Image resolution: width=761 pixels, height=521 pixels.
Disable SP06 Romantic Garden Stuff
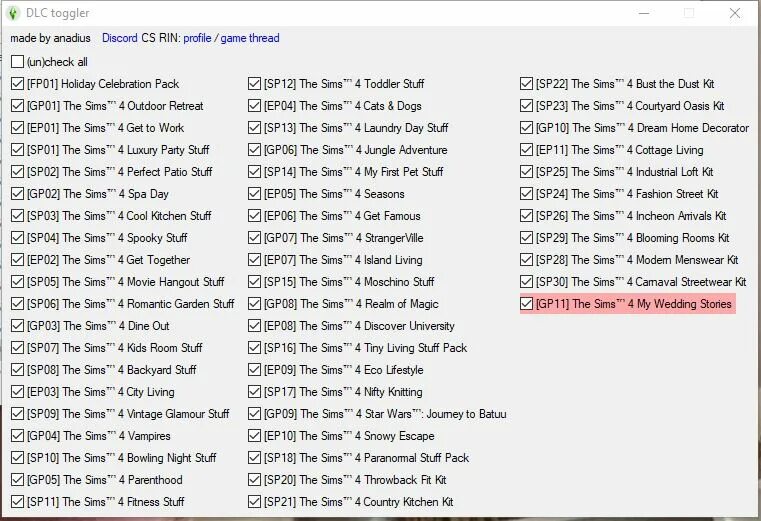coord(17,303)
